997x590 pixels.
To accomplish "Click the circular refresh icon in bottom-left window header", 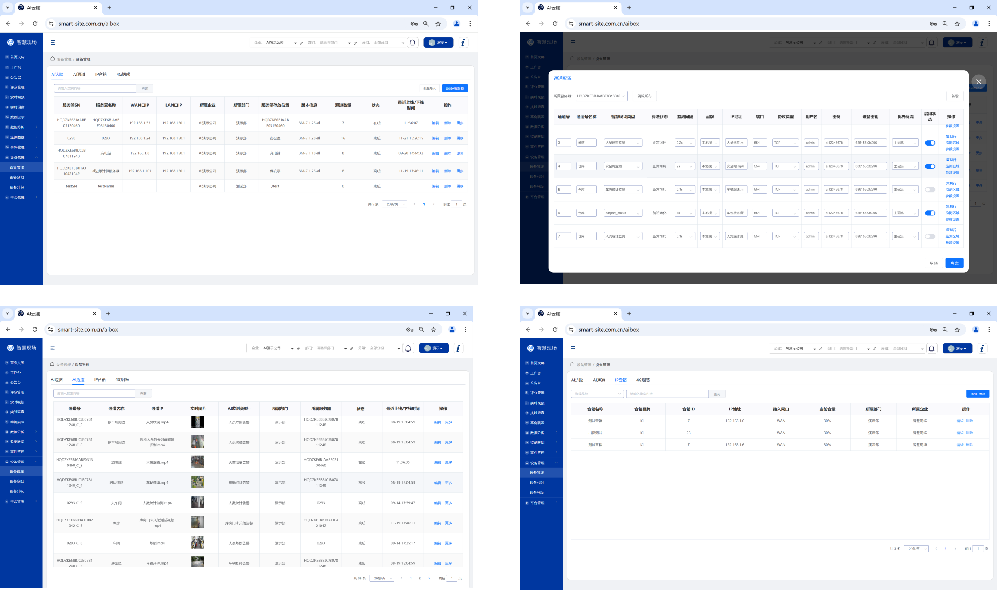I will (x=408, y=348).
